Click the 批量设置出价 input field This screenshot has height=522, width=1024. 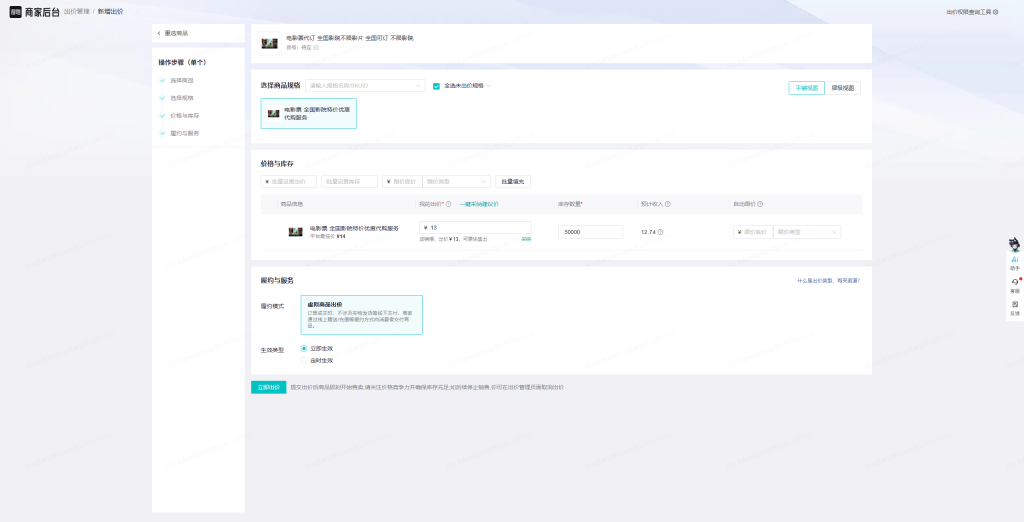pos(289,182)
